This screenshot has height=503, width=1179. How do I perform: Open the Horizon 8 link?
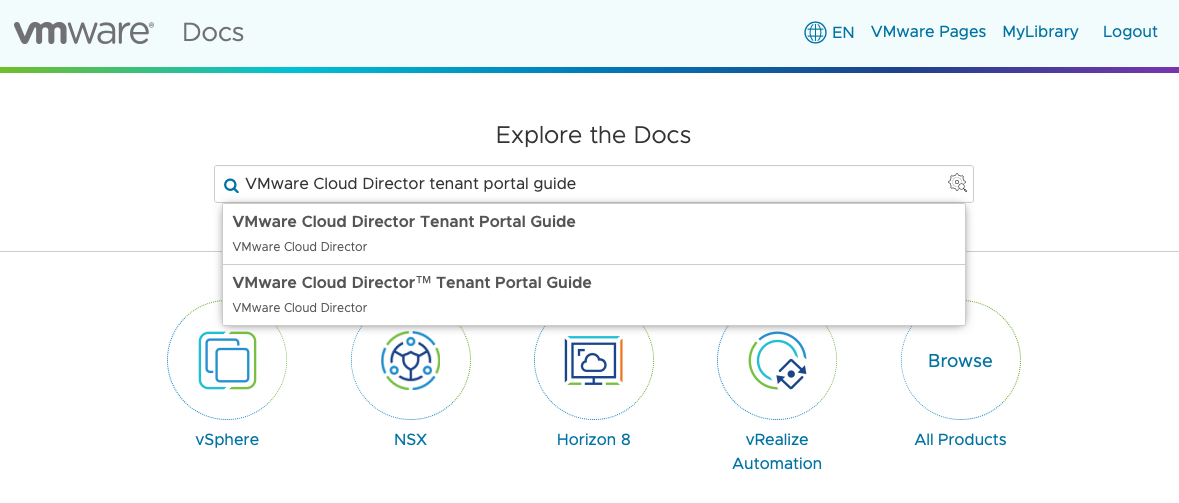593,439
